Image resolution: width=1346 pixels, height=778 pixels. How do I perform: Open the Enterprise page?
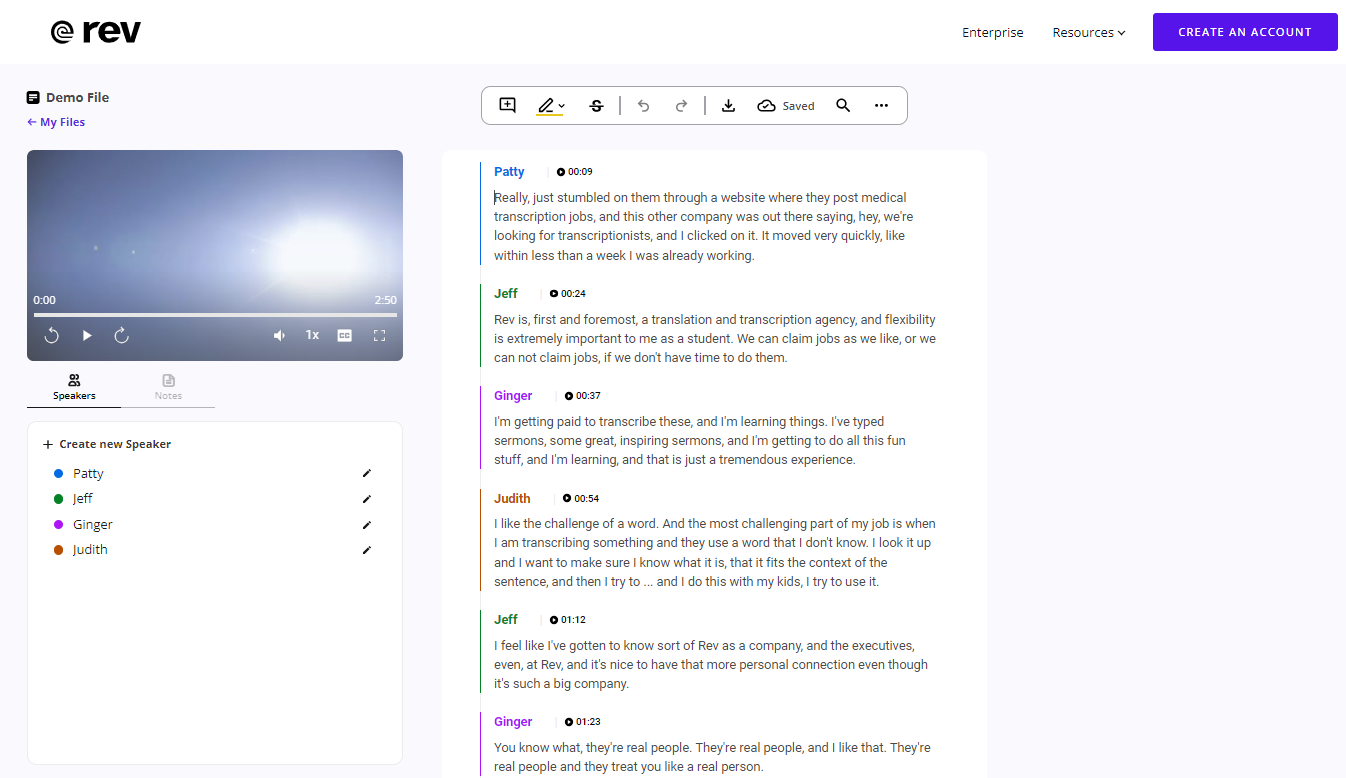tap(992, 32)
